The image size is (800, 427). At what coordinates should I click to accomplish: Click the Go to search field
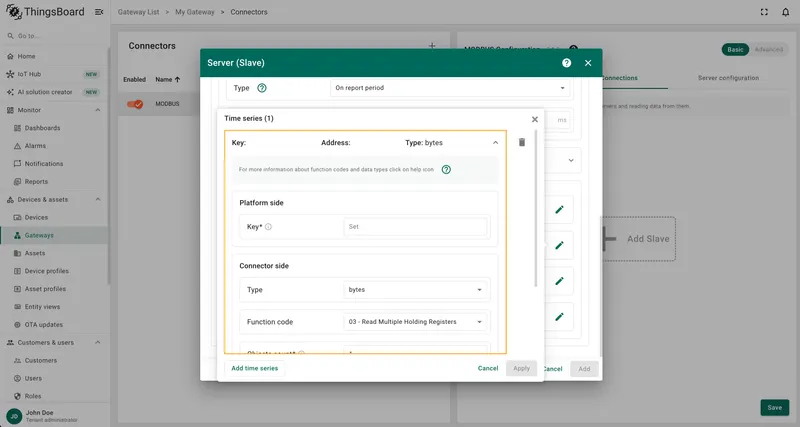[x=54, y=36]
